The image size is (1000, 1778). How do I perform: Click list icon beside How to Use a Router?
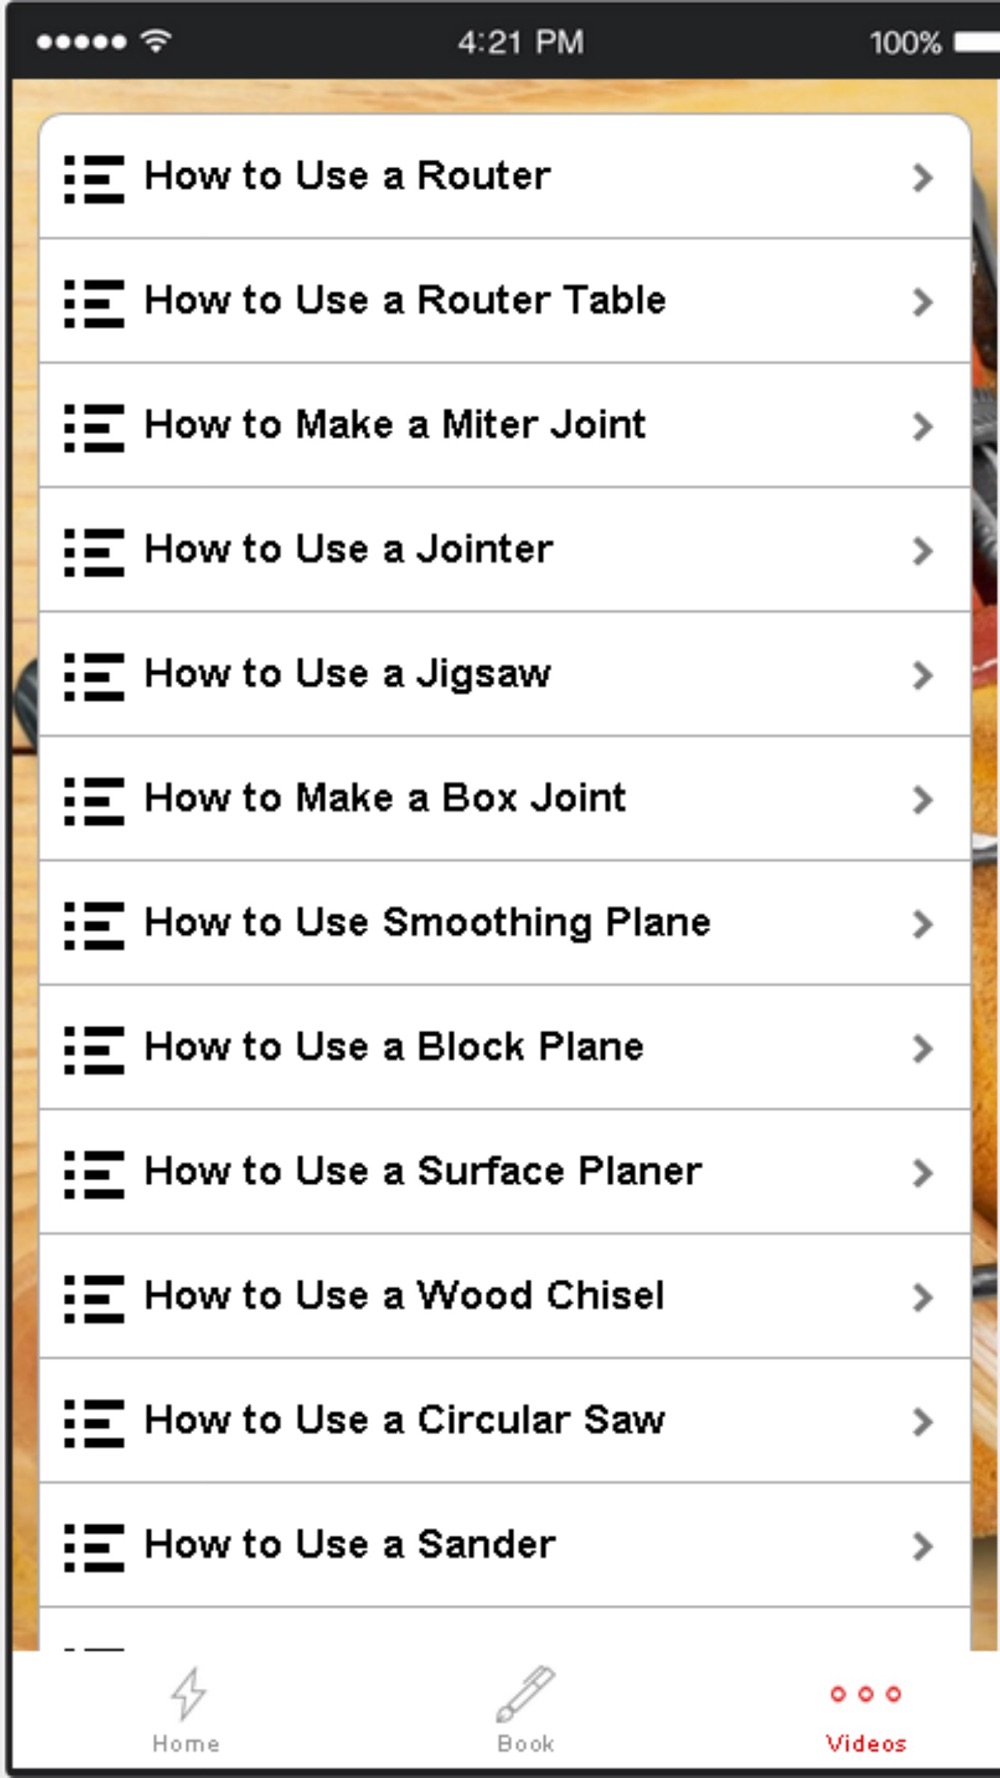click(94, 178)
